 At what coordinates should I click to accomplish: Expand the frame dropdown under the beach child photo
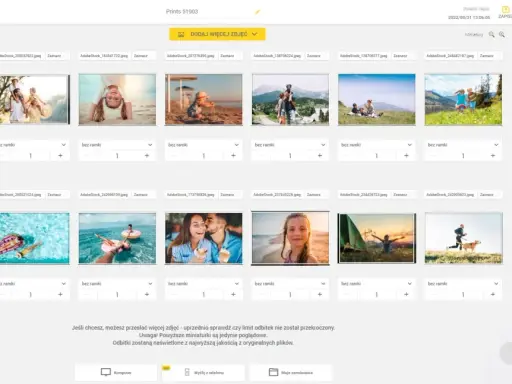coord(204,145)
